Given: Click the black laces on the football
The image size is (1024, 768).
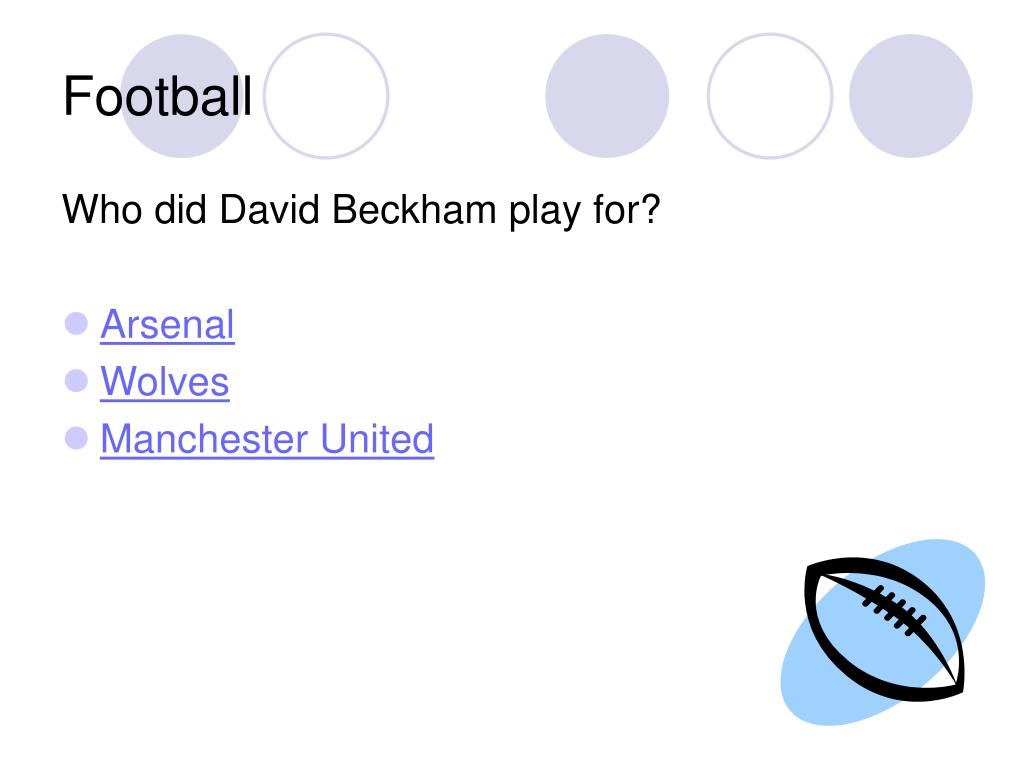Looking at the screenshot, I should pos(894,611).
